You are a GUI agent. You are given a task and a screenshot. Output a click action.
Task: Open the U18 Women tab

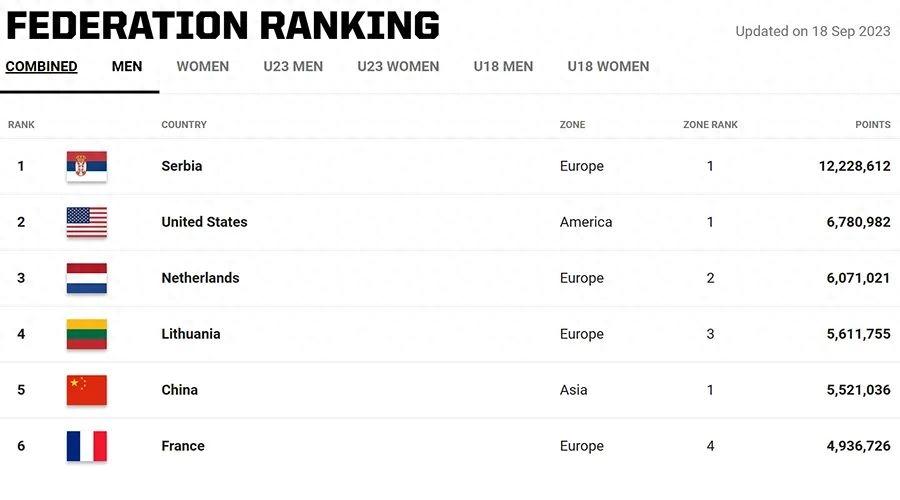608,67
